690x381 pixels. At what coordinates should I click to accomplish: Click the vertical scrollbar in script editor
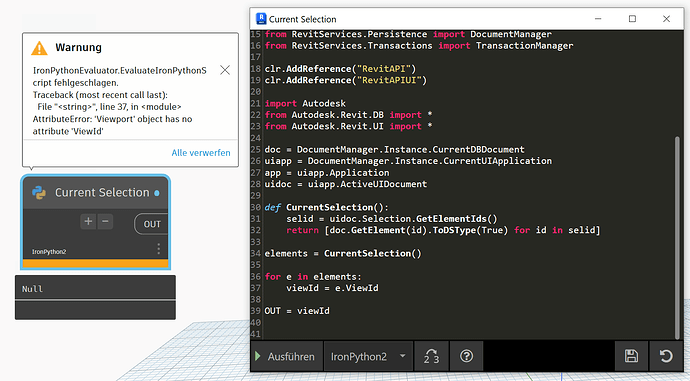tap(677, 238)
